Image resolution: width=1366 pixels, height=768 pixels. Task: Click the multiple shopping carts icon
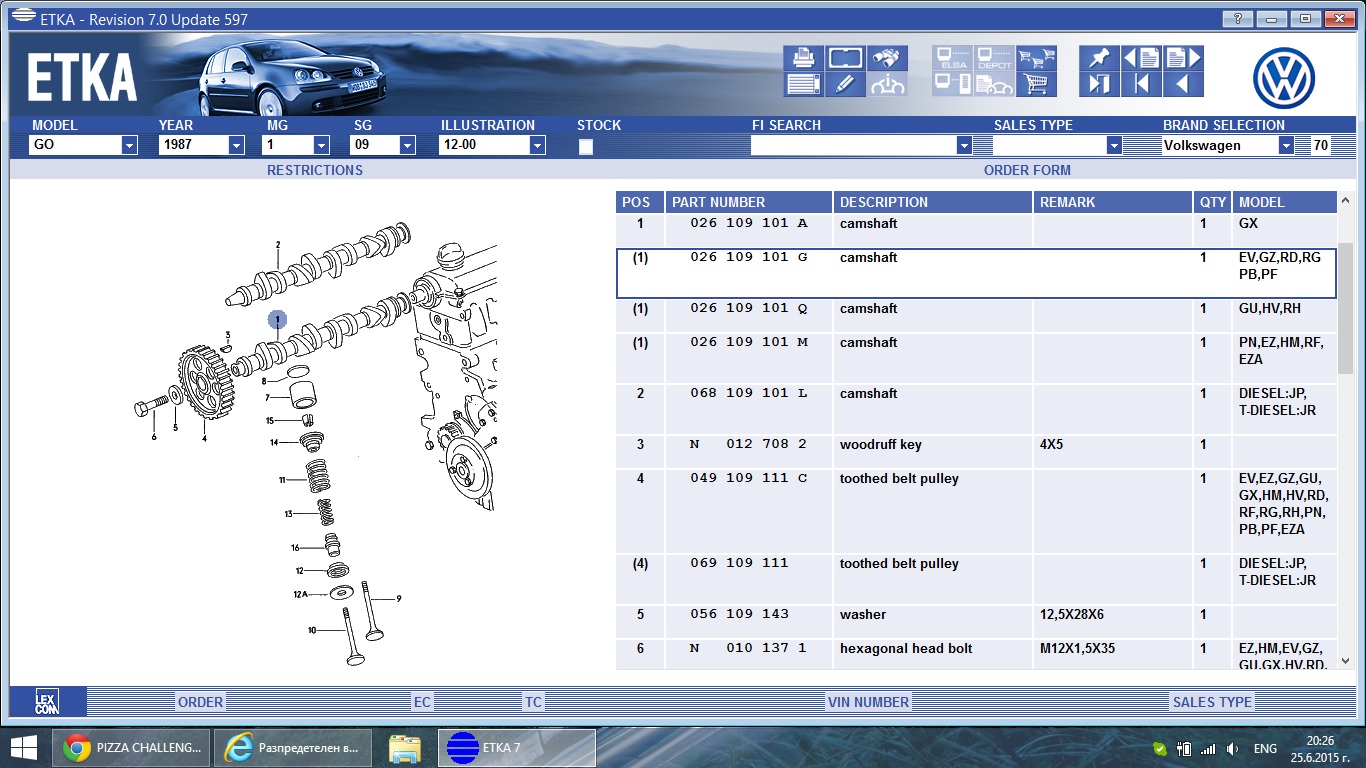click(1036, 58)
